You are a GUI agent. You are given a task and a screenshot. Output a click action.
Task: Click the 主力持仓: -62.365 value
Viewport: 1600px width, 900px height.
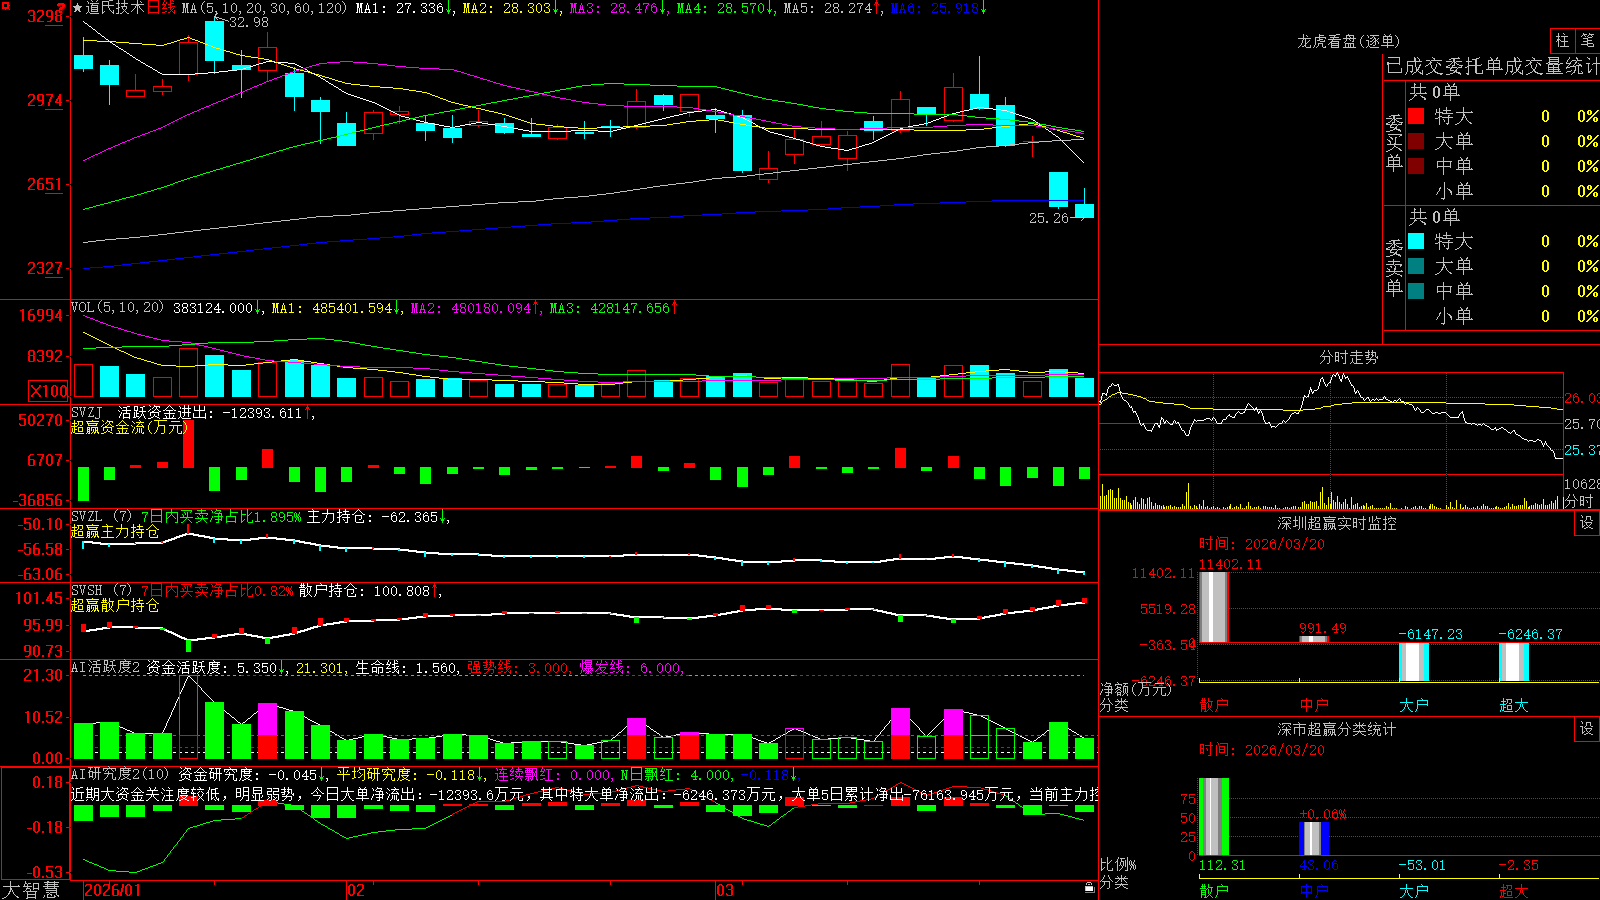373,517
